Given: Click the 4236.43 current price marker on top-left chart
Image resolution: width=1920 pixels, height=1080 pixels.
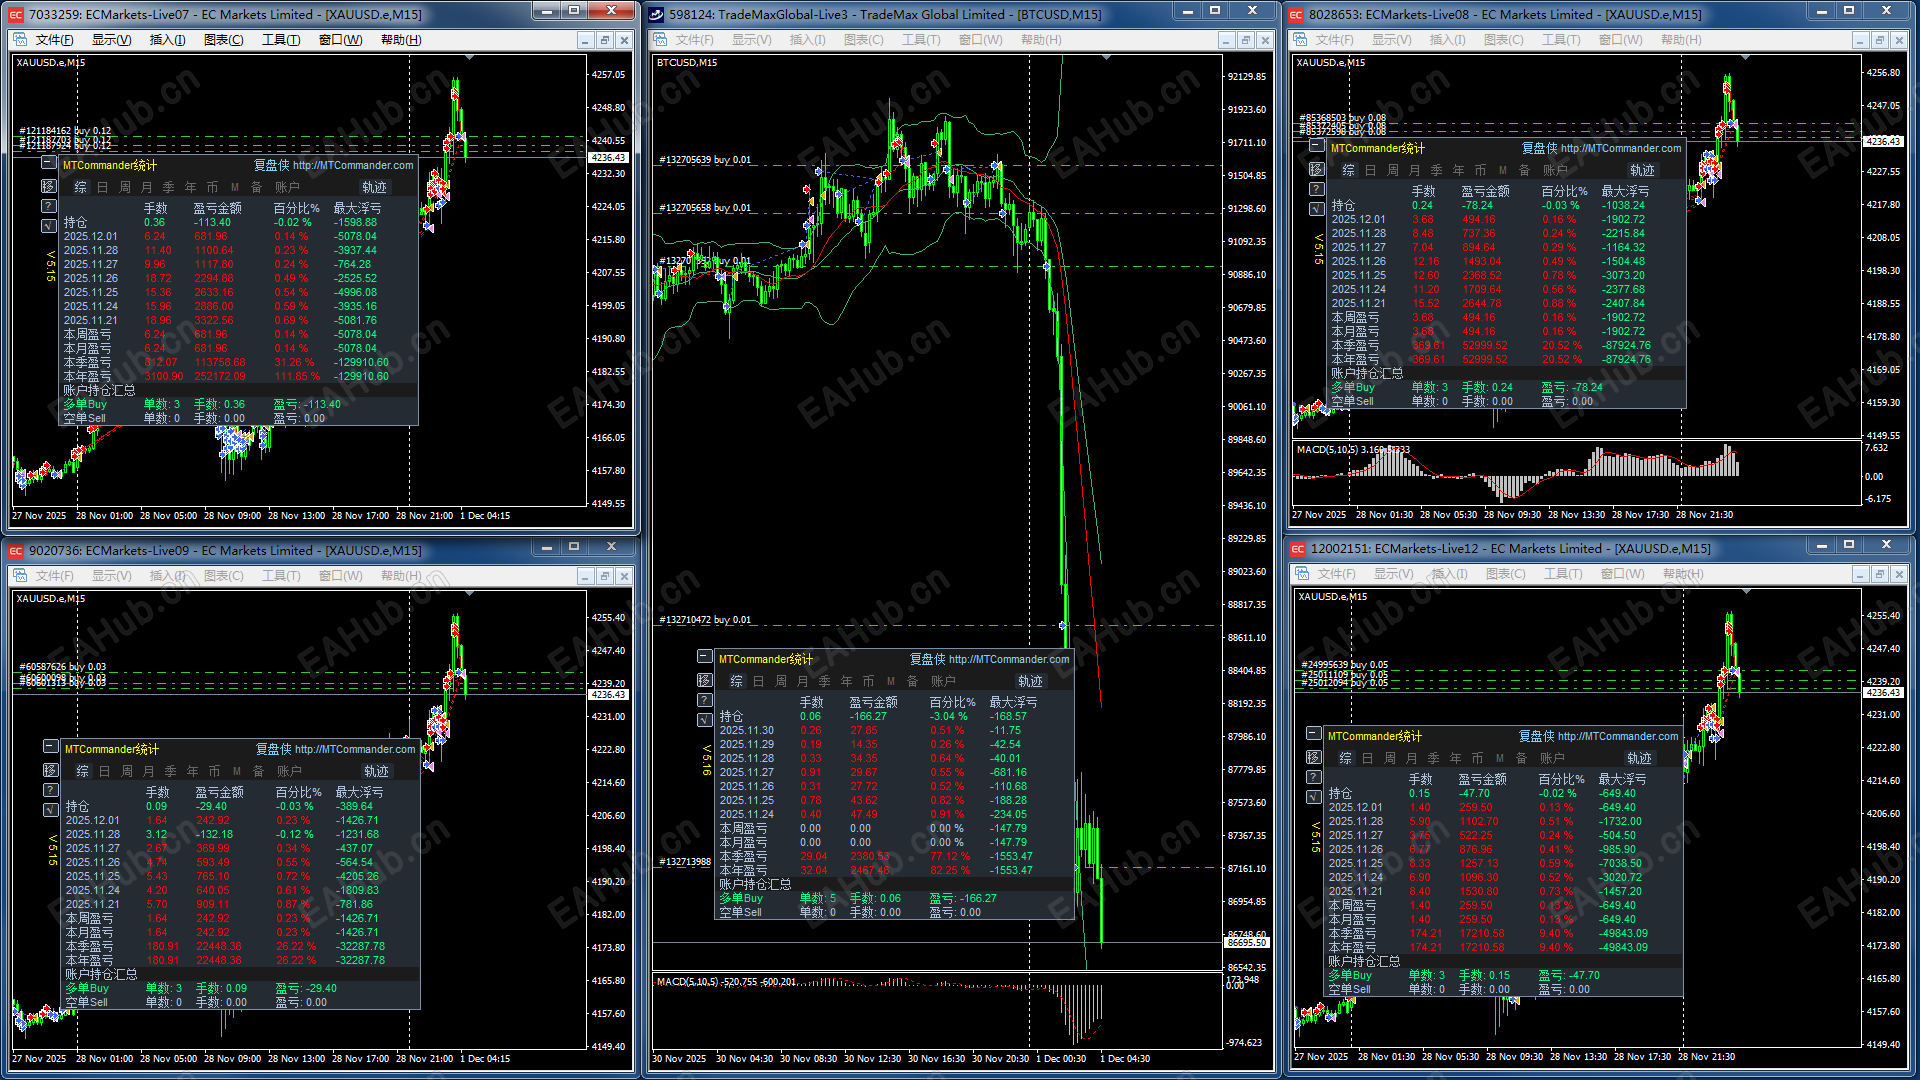Looking at the screenshot, I should (608, 158).
